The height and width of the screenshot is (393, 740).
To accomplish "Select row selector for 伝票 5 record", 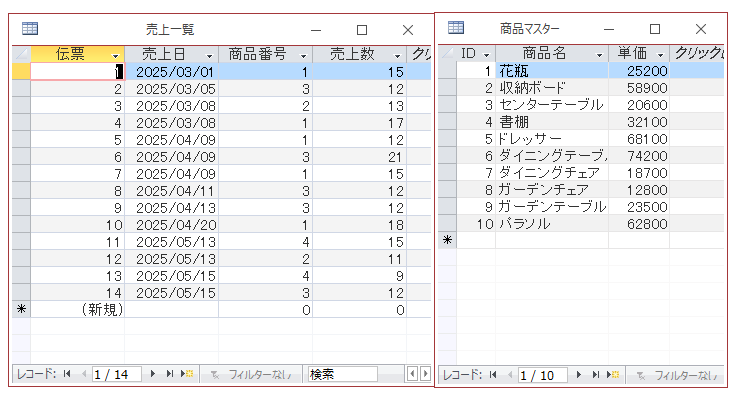I will [21, 140].
